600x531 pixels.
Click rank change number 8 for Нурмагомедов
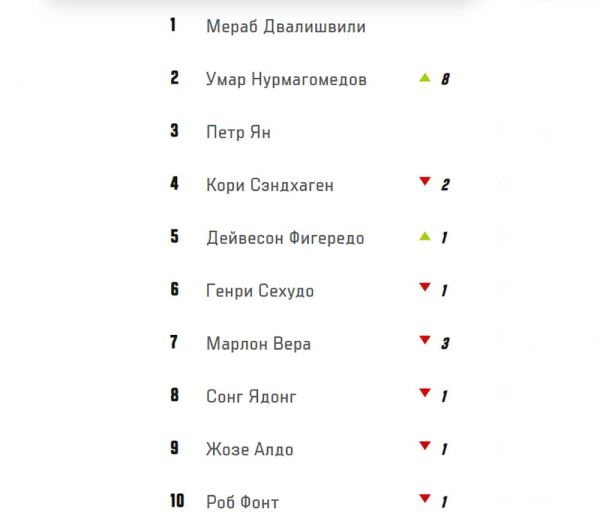(x=445, y=79)
